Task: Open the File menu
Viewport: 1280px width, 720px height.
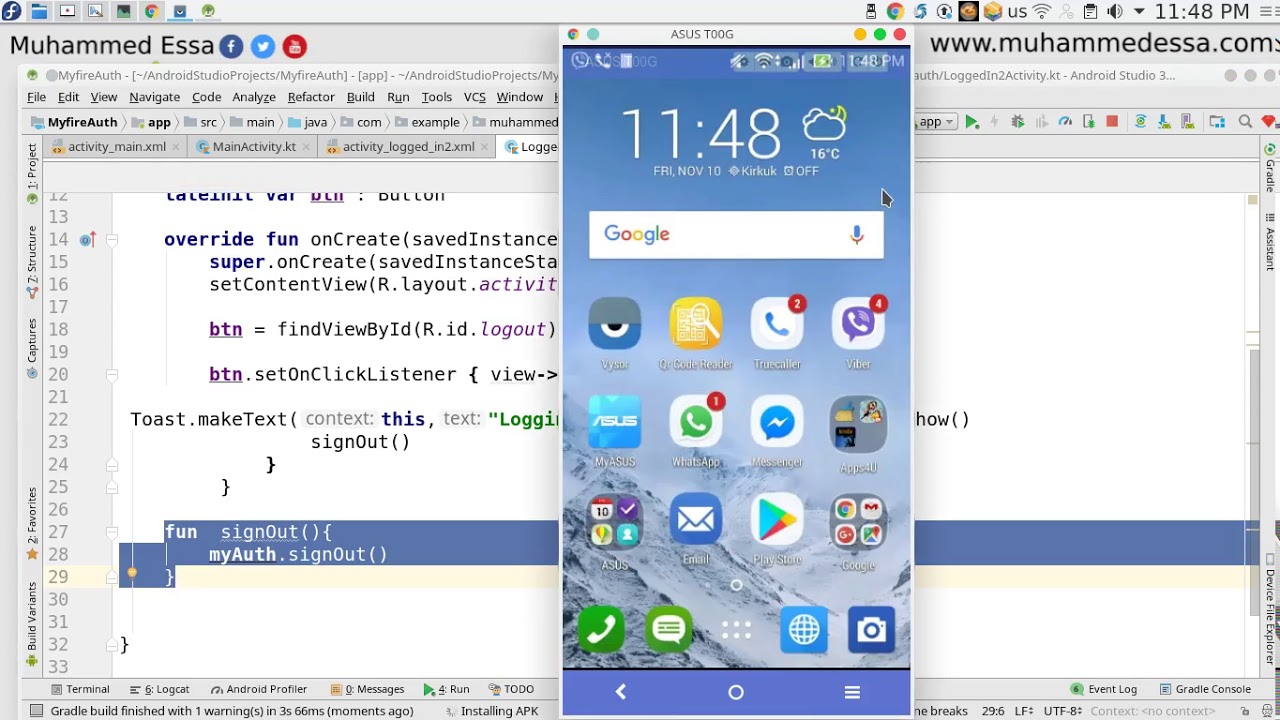Action: point(36,97)
